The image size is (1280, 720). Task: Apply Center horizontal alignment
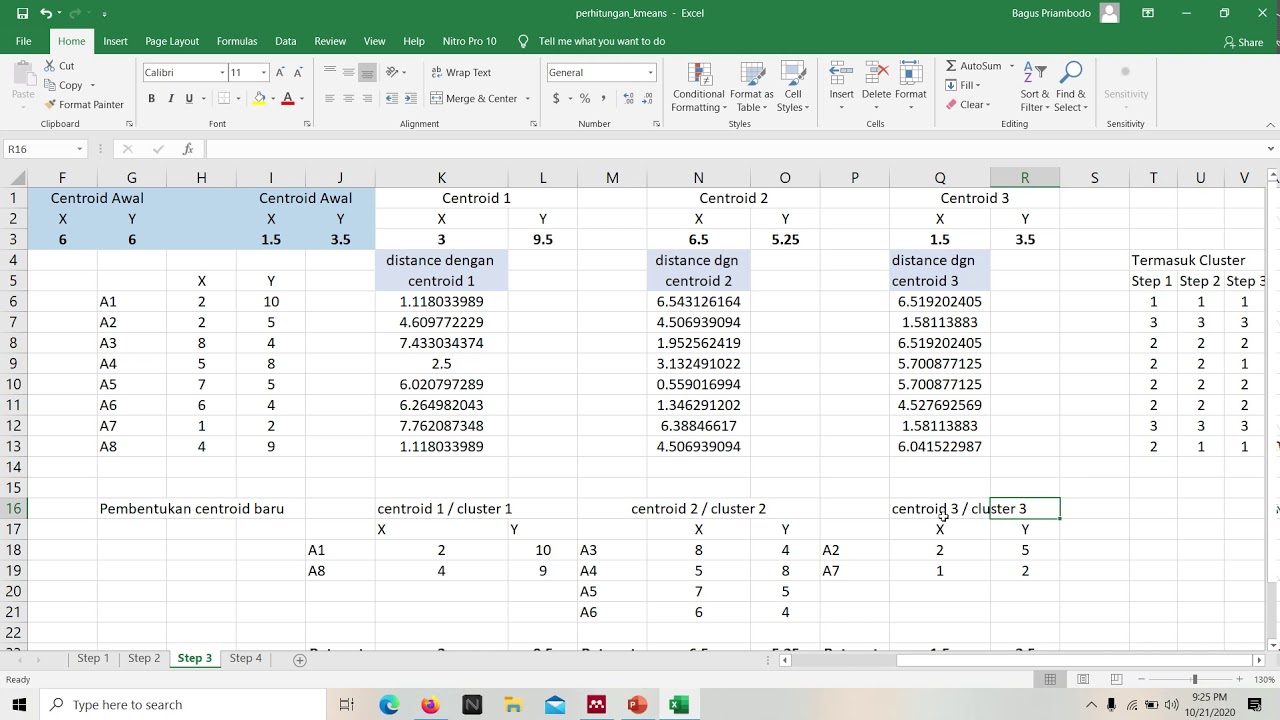(348, 98)
